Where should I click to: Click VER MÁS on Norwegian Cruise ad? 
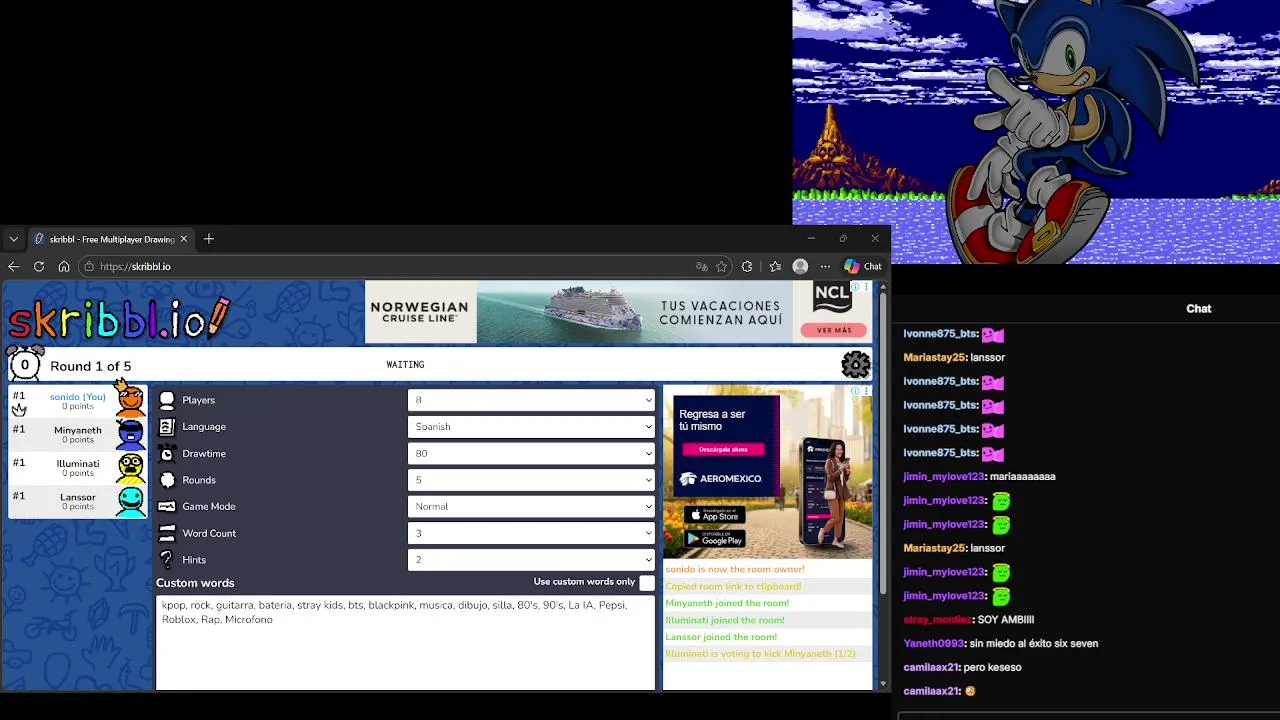point(834,330)
